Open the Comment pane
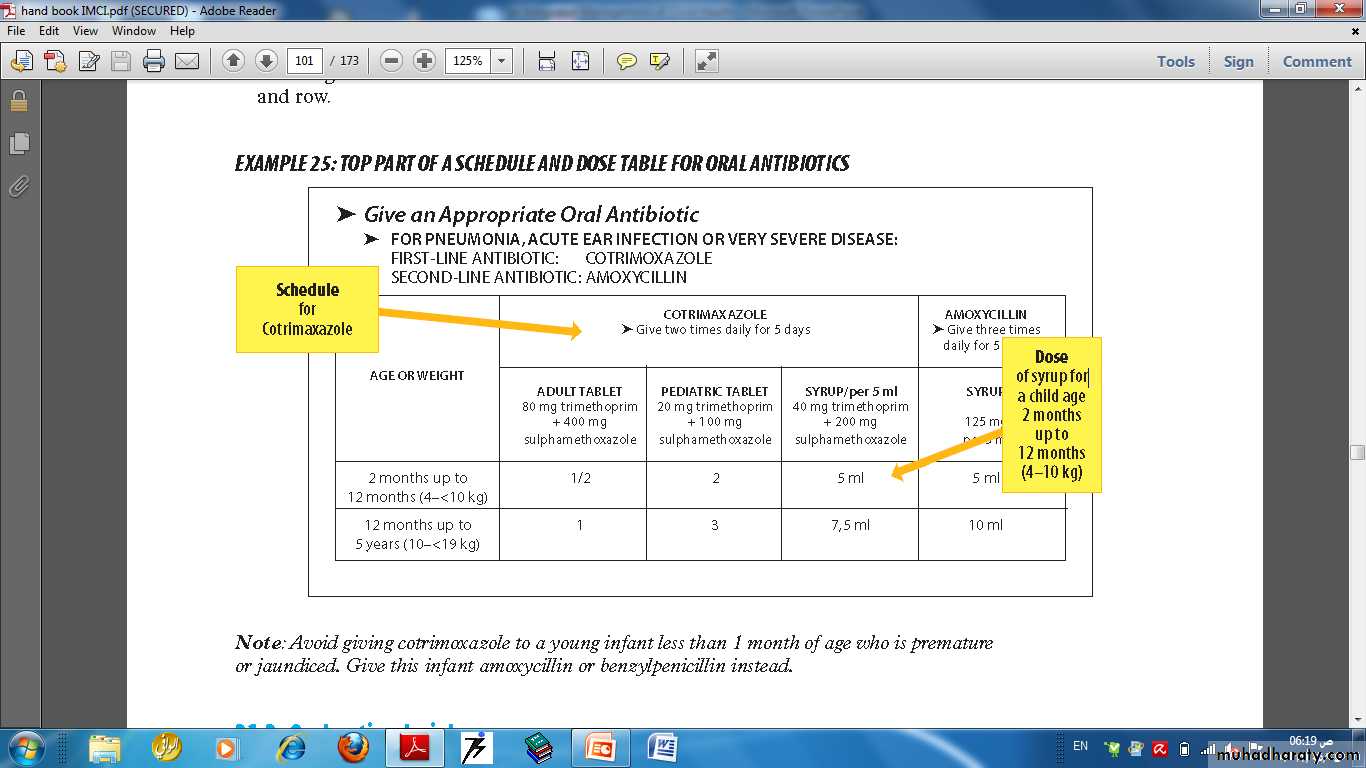The width and height of the screenshot is (1366, 768). 1317,61
